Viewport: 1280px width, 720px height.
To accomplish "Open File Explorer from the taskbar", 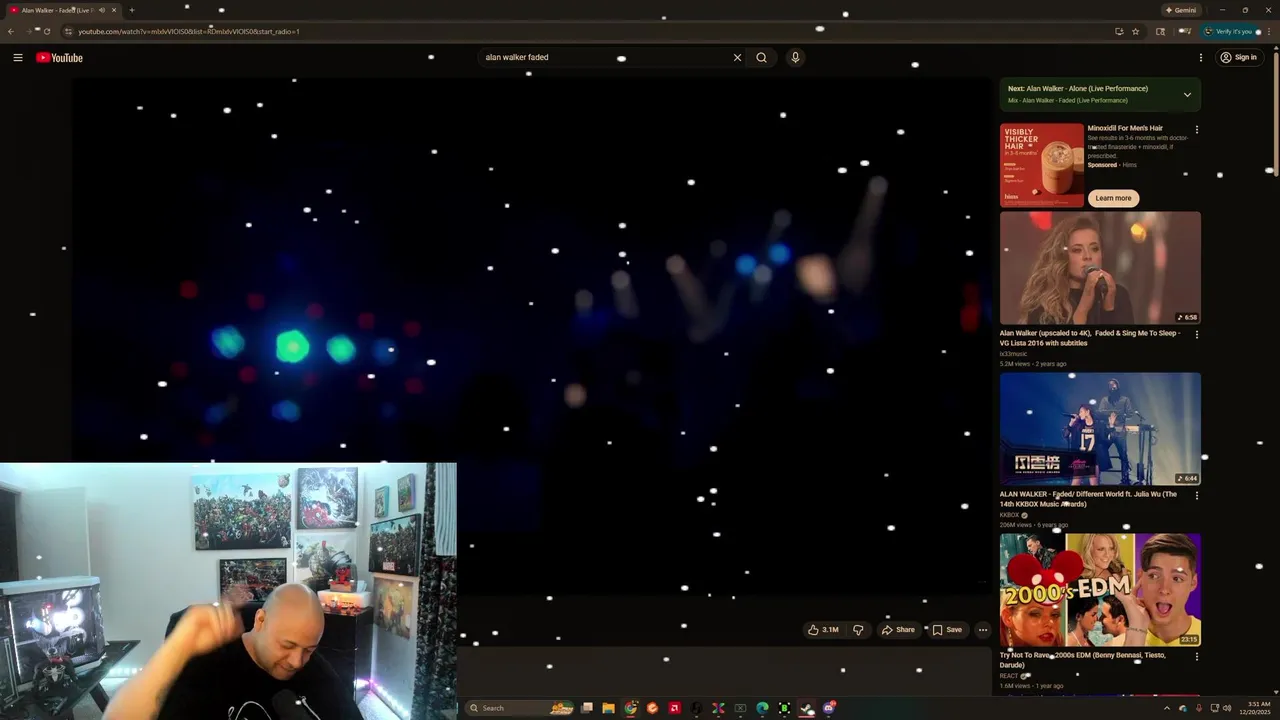I will (608, 708).
